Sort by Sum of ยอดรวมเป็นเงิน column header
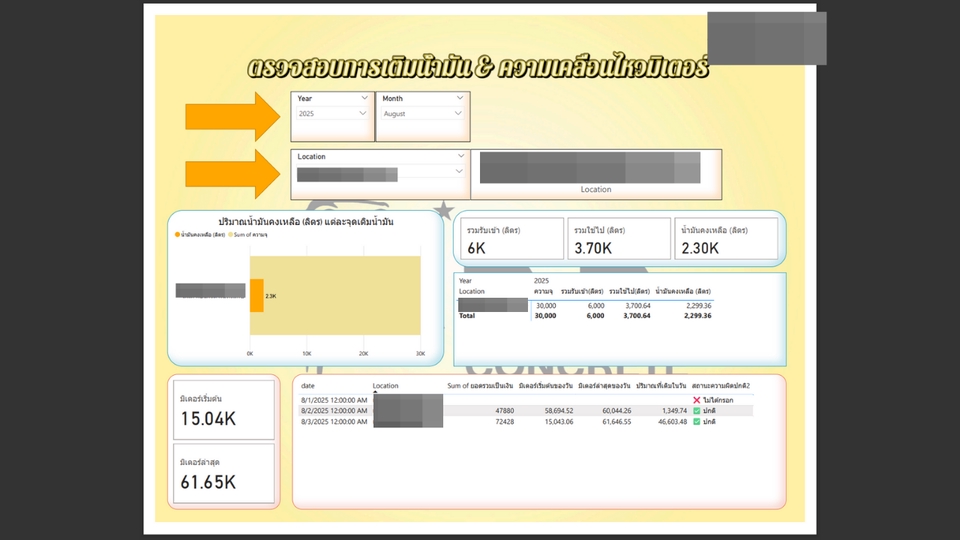Screen dimensions: 960x540 coord(480,386)
